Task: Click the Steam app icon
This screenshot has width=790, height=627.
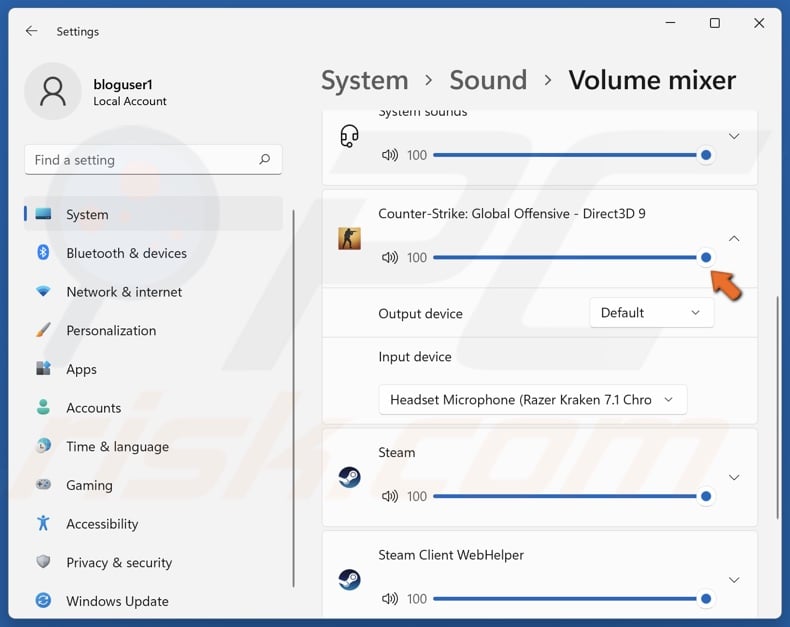Action: coord(349,477)
